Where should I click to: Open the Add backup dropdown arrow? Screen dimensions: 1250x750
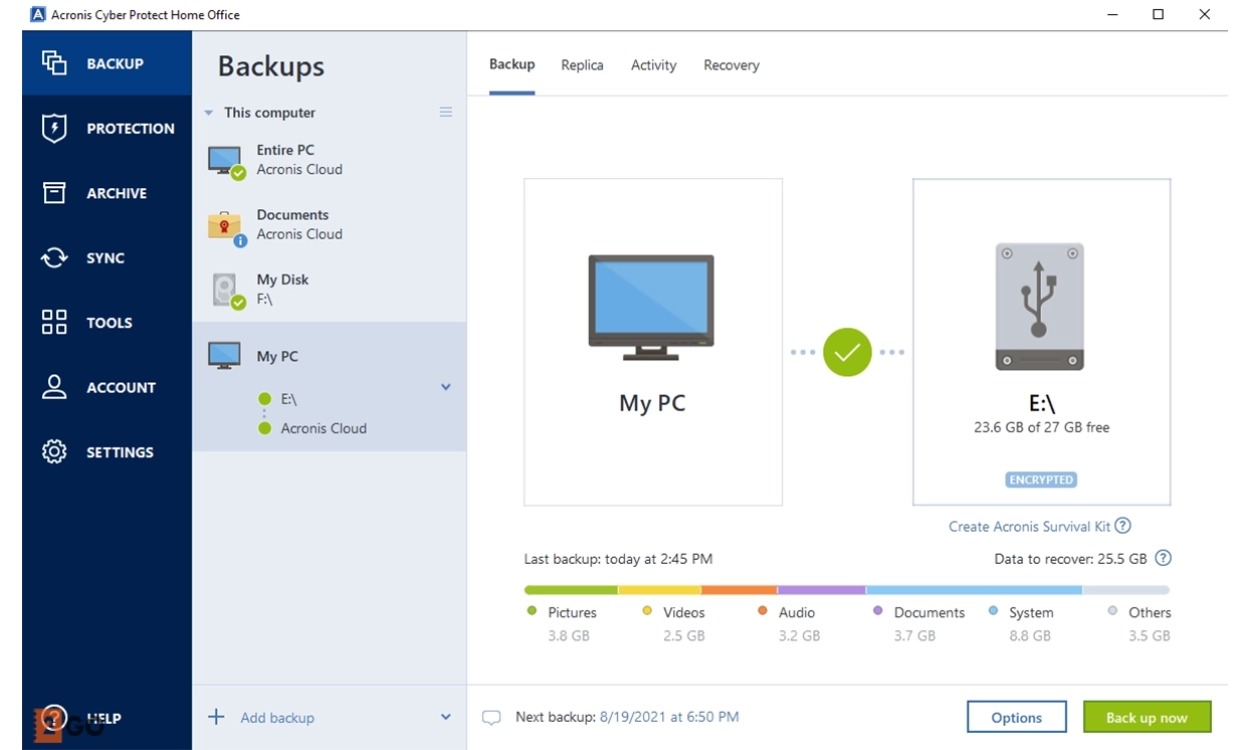pyautogui.click(x=446, y=717)
